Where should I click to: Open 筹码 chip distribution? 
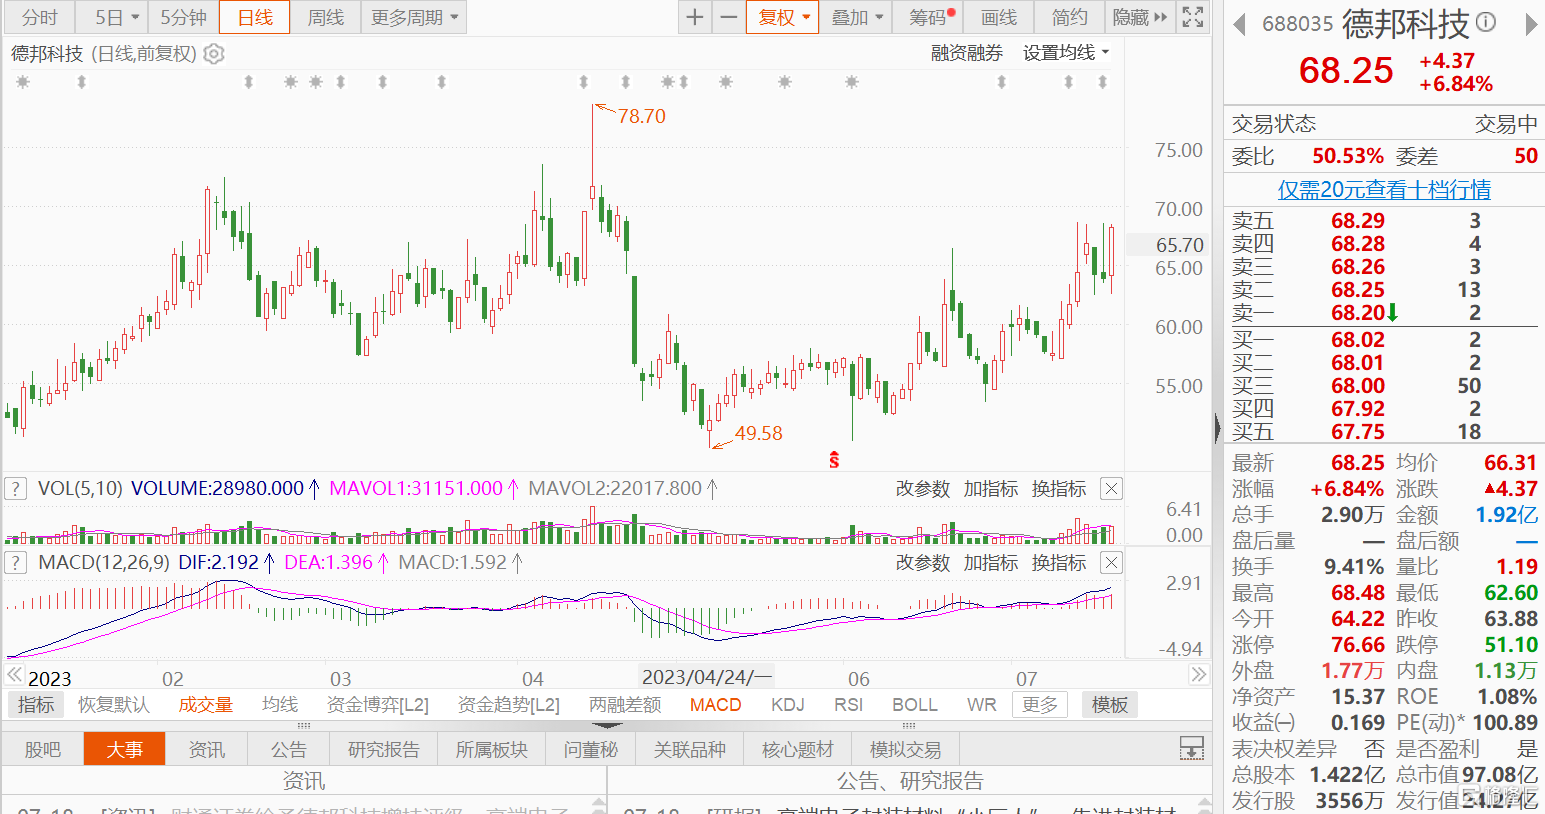pos(930,17)
